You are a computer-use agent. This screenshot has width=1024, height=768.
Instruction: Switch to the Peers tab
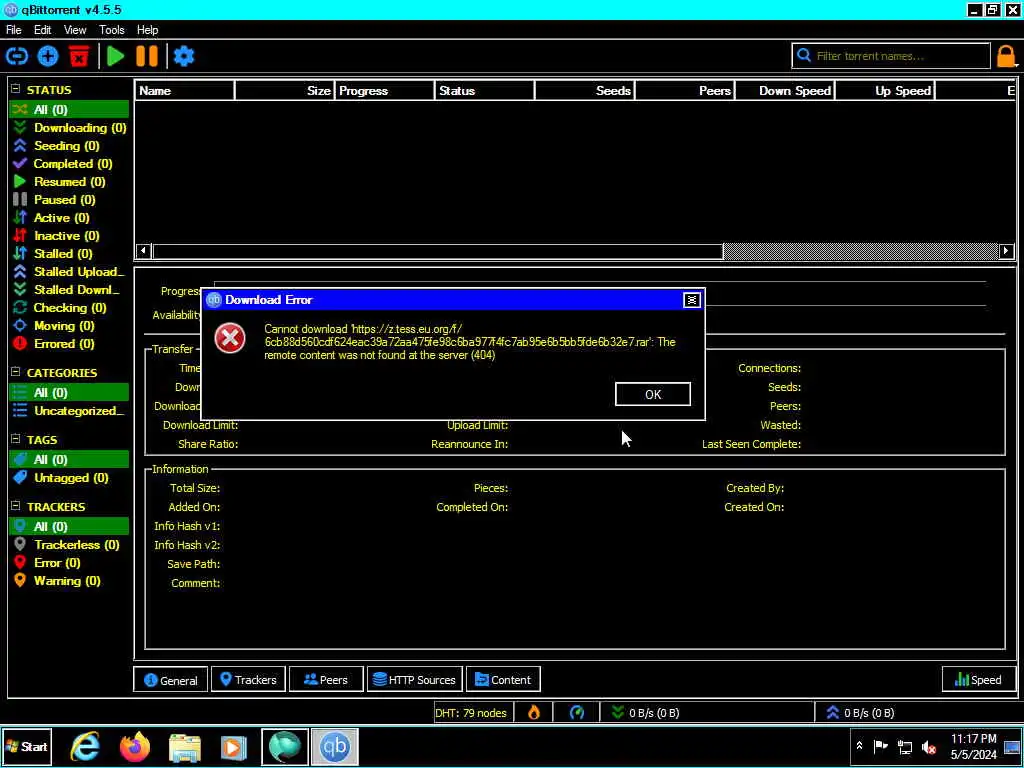326,680
